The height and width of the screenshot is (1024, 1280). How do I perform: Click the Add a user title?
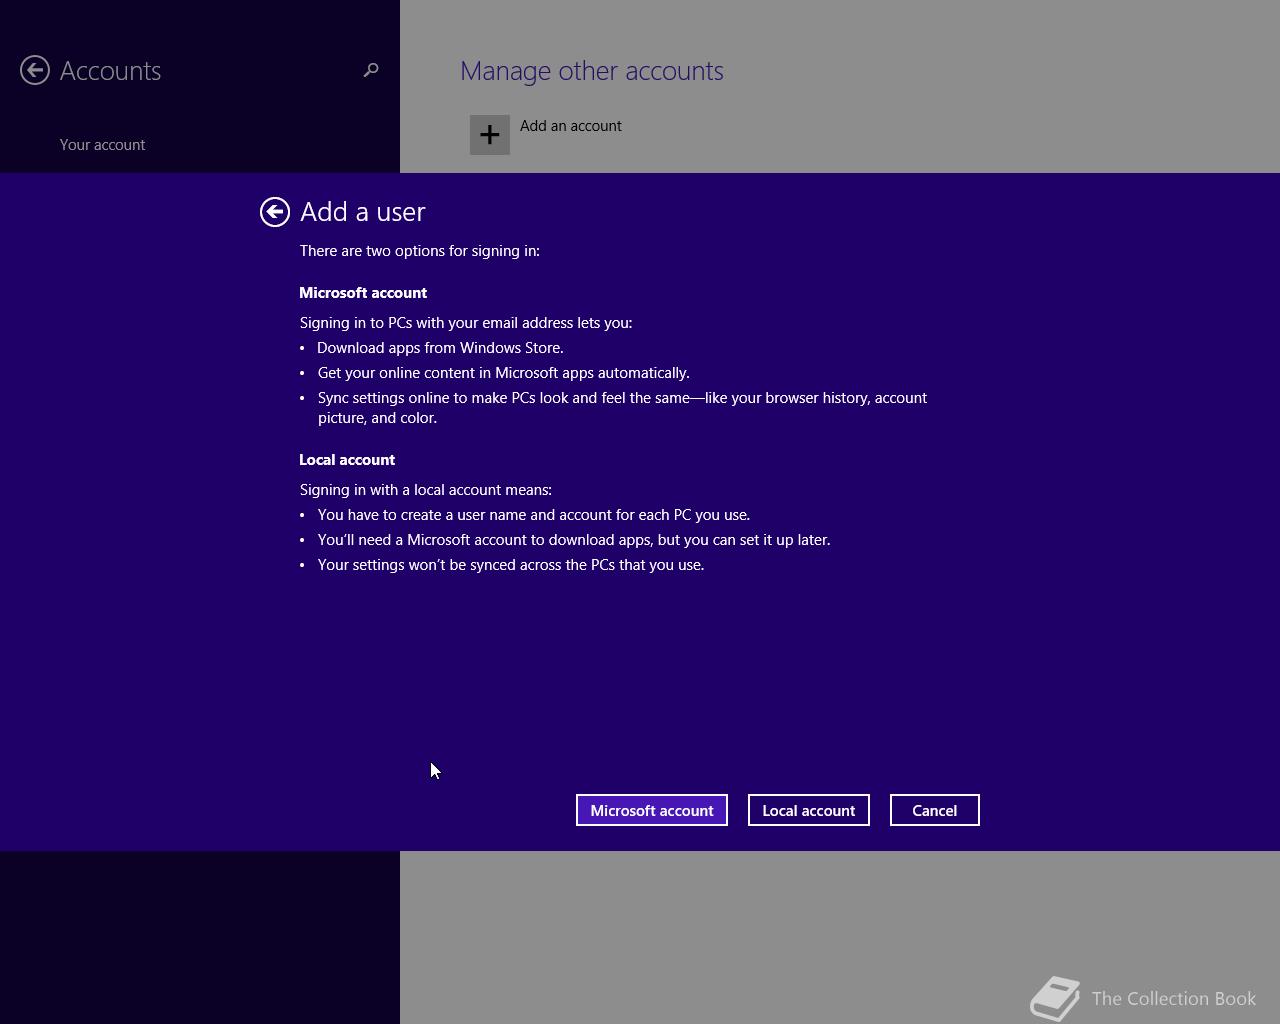coord(363,212)
